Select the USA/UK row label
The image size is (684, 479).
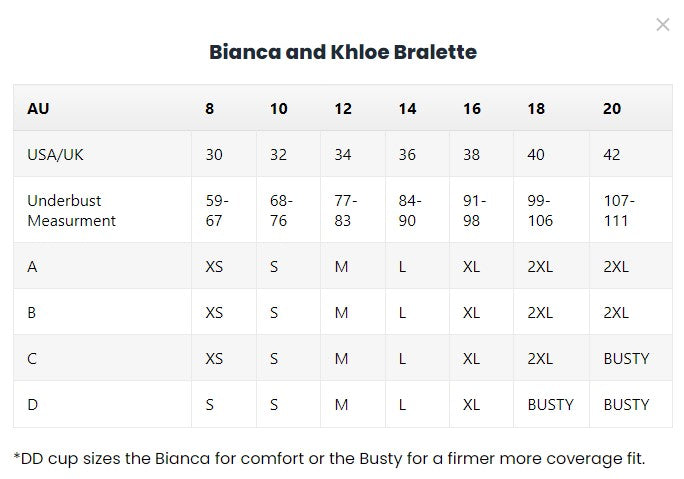point(57,155)
